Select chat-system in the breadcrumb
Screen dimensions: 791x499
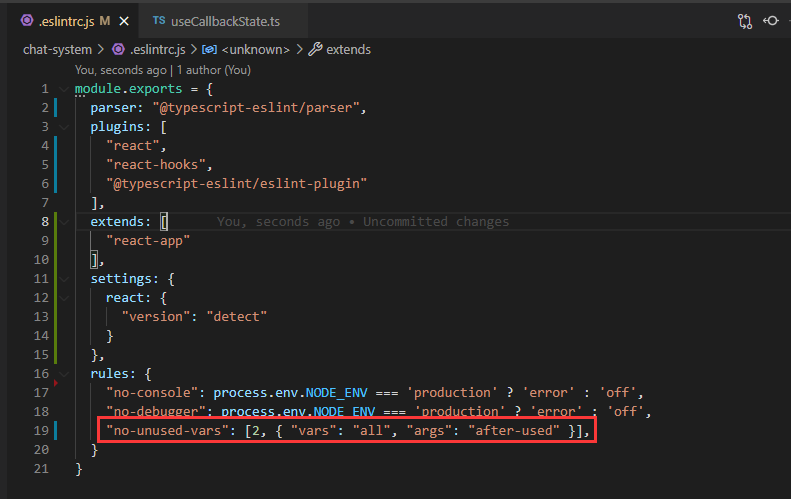tap(58, 49)
